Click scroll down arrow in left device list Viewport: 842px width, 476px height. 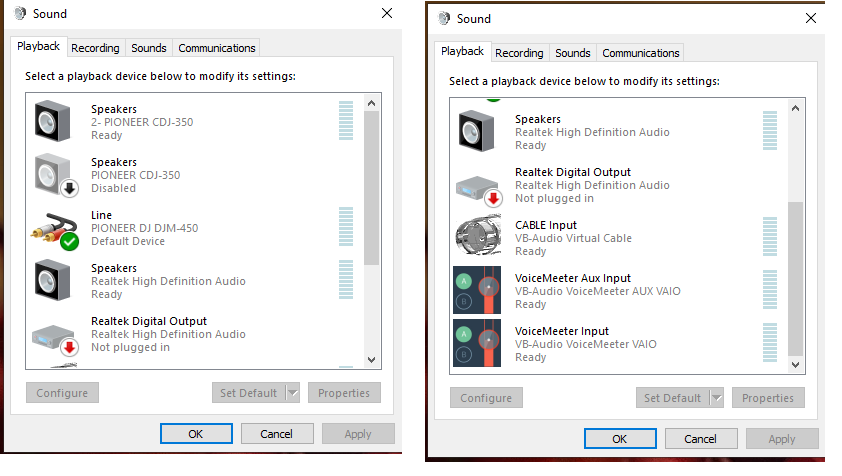[x=372, y=359]
